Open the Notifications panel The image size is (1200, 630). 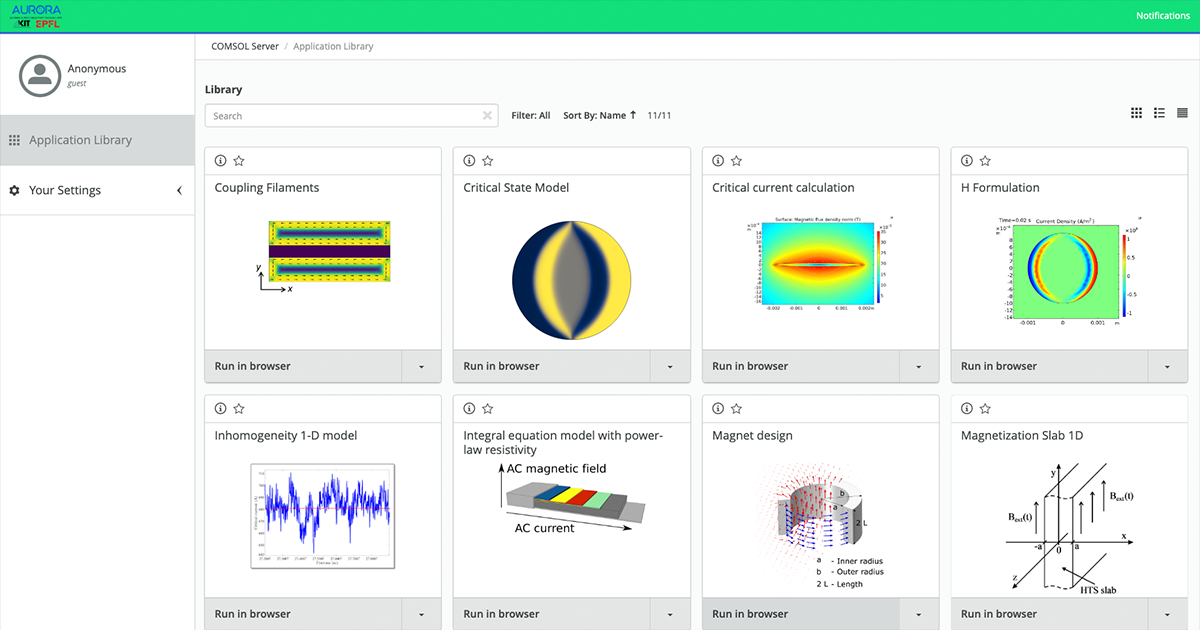point(1162,15)
